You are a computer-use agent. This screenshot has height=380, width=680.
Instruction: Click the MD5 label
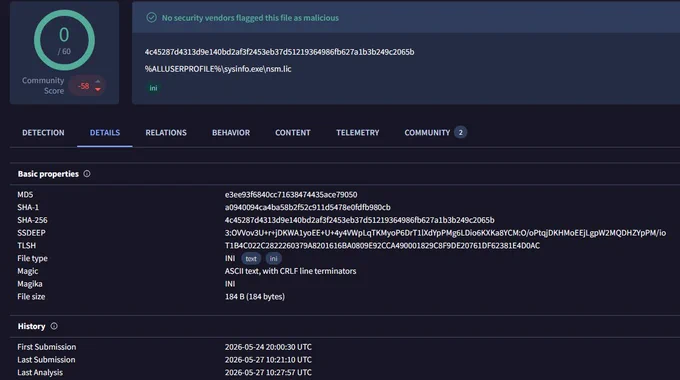(25, 194)
